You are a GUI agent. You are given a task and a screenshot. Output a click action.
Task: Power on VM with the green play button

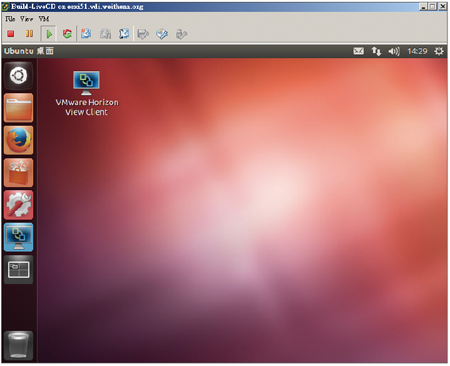point(49,34)
